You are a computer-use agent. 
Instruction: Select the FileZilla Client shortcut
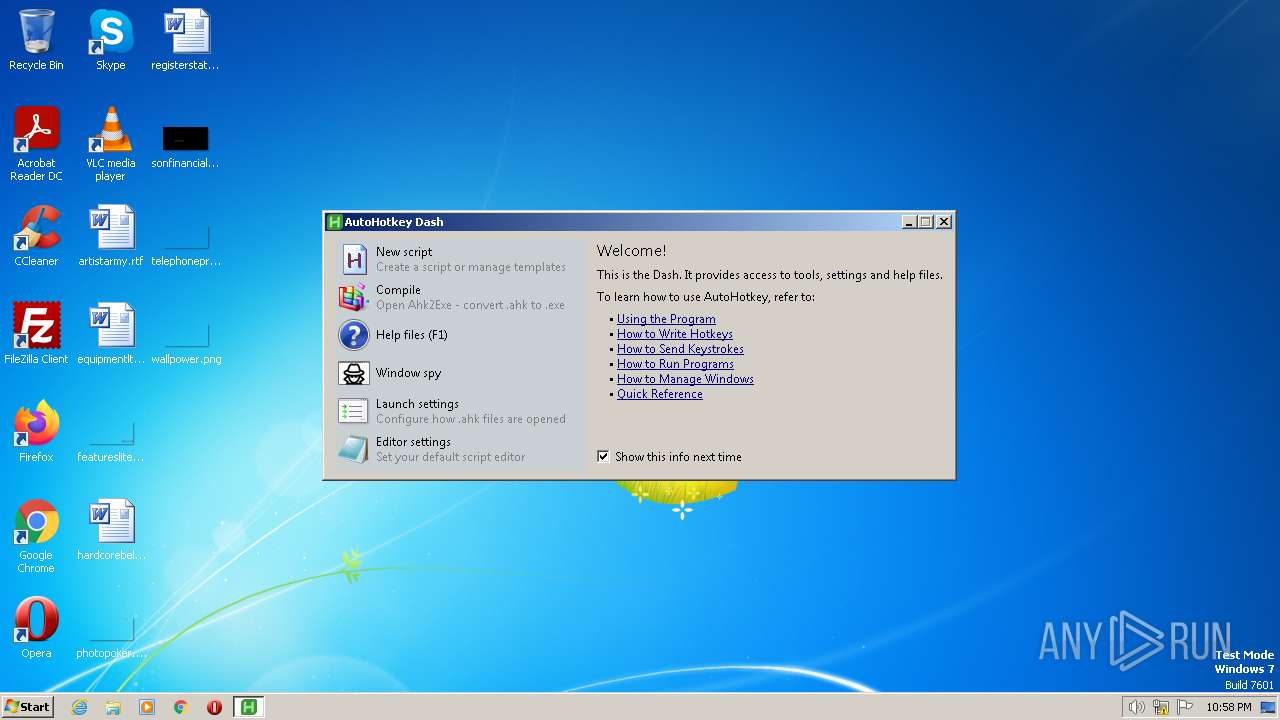[36, 334]
